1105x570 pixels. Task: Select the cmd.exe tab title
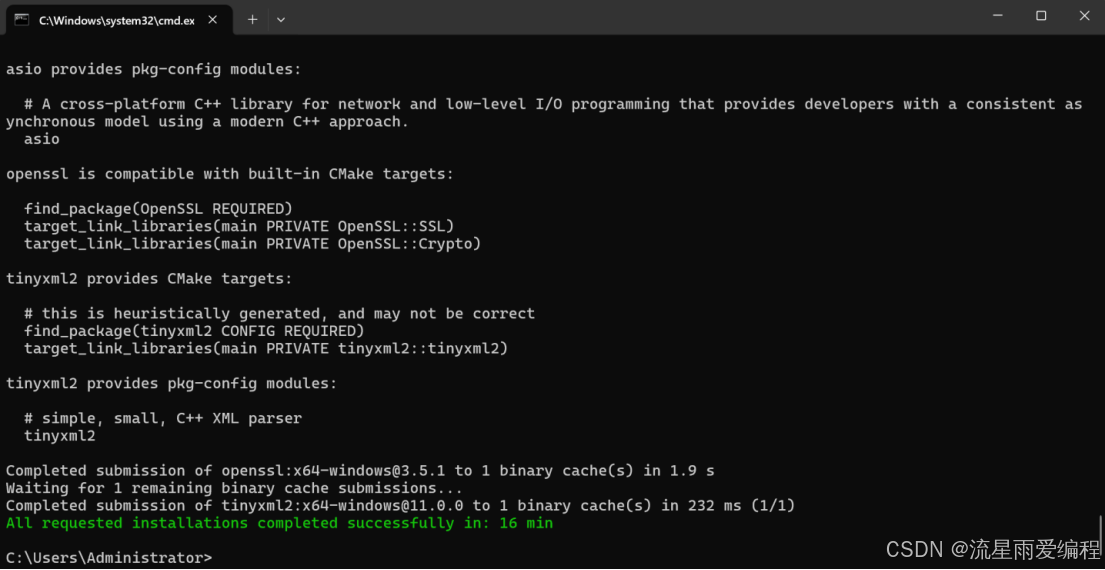click(x=116, y=20)
